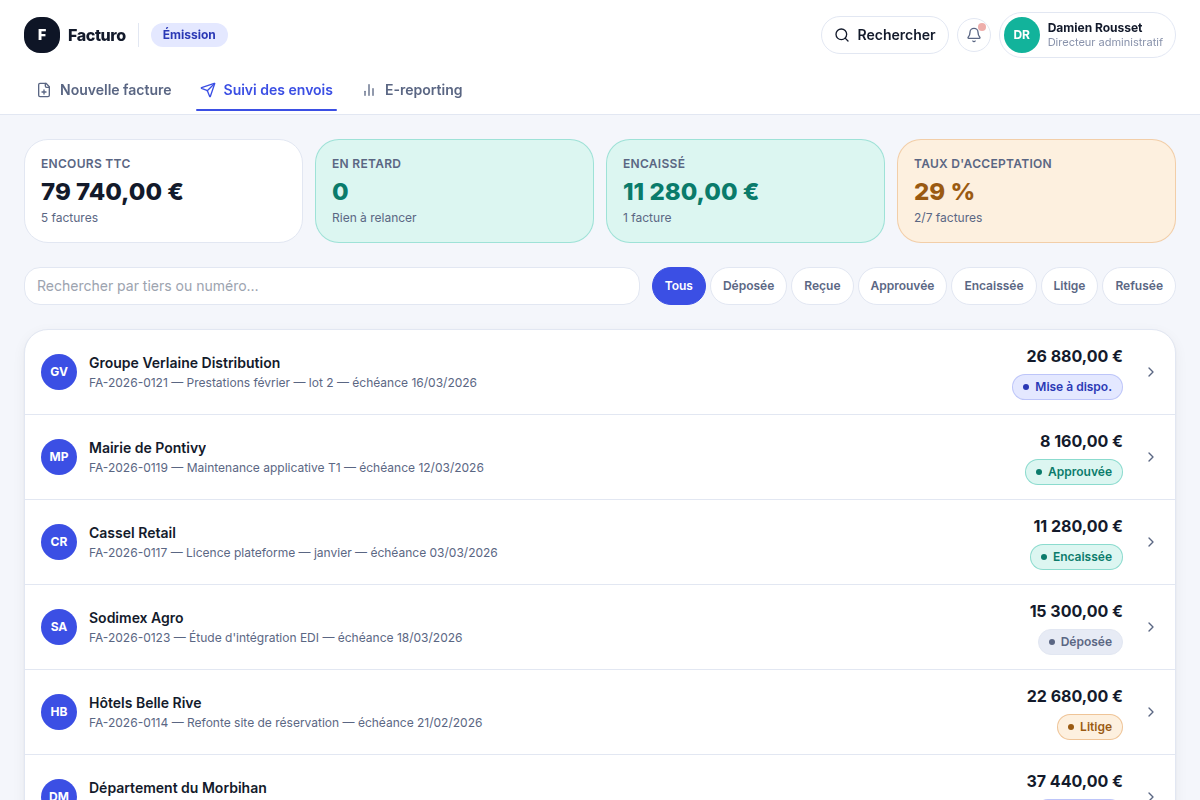Click the Encaissée badge on Cassel Retail
This screenshot has height=800, width=1200.
[1076, 557]
